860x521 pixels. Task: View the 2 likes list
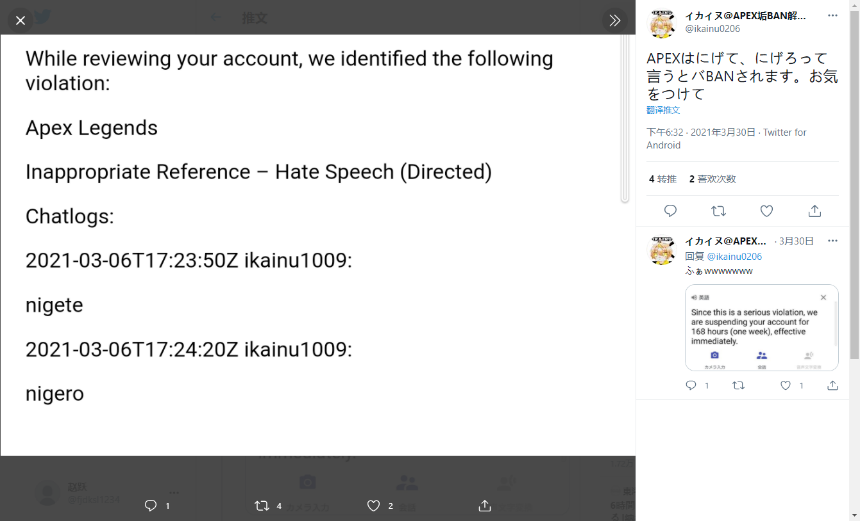[712, 179]
